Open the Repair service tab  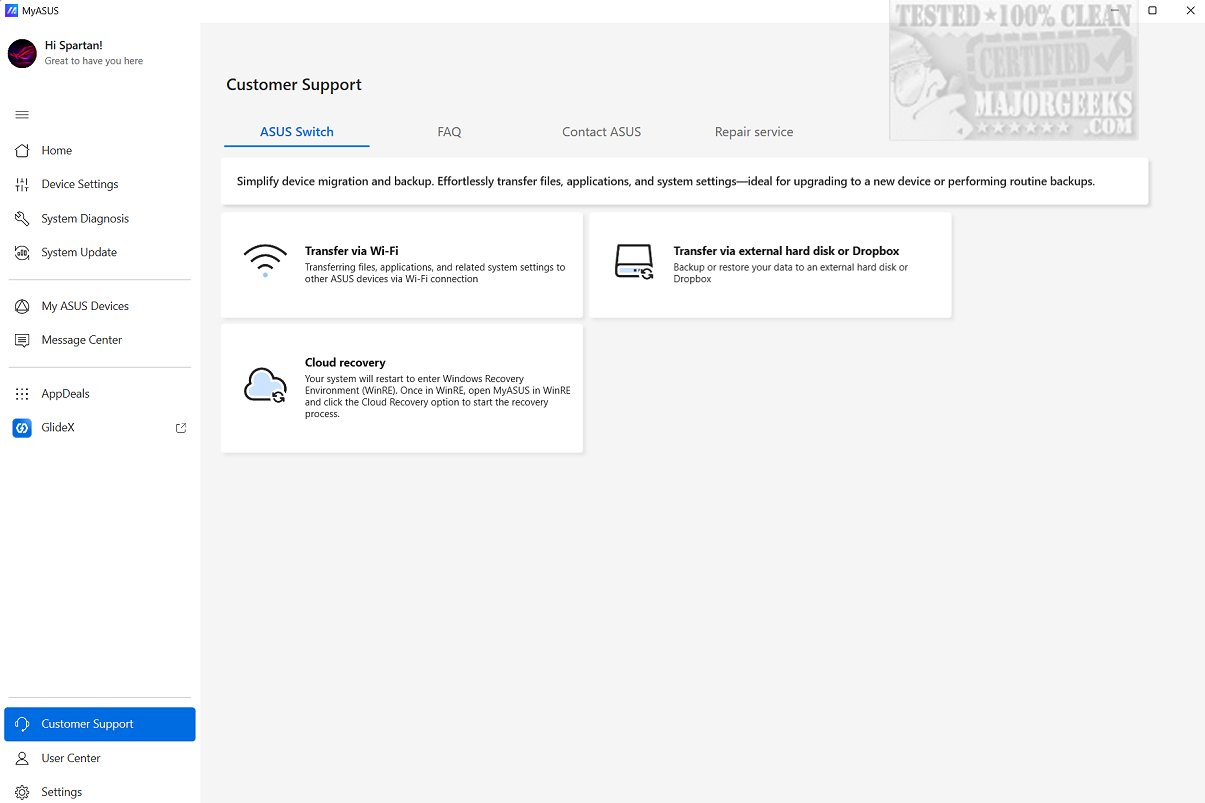coord(754,131)
